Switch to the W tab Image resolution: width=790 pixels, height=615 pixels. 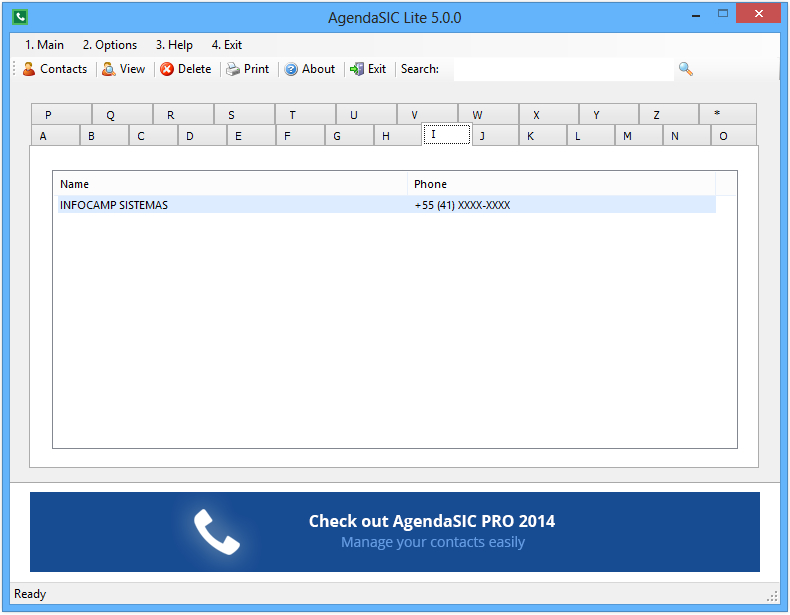coord(488,114)
